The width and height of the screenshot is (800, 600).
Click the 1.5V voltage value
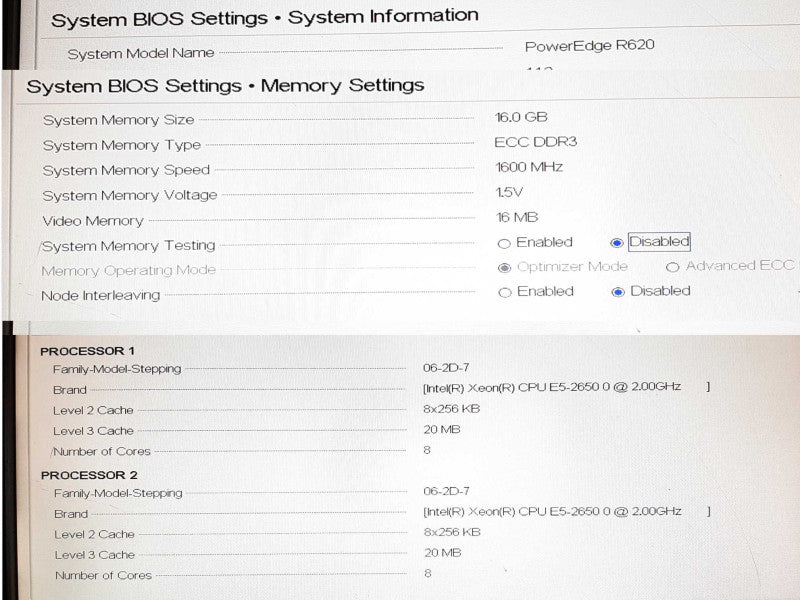[509, 192]
